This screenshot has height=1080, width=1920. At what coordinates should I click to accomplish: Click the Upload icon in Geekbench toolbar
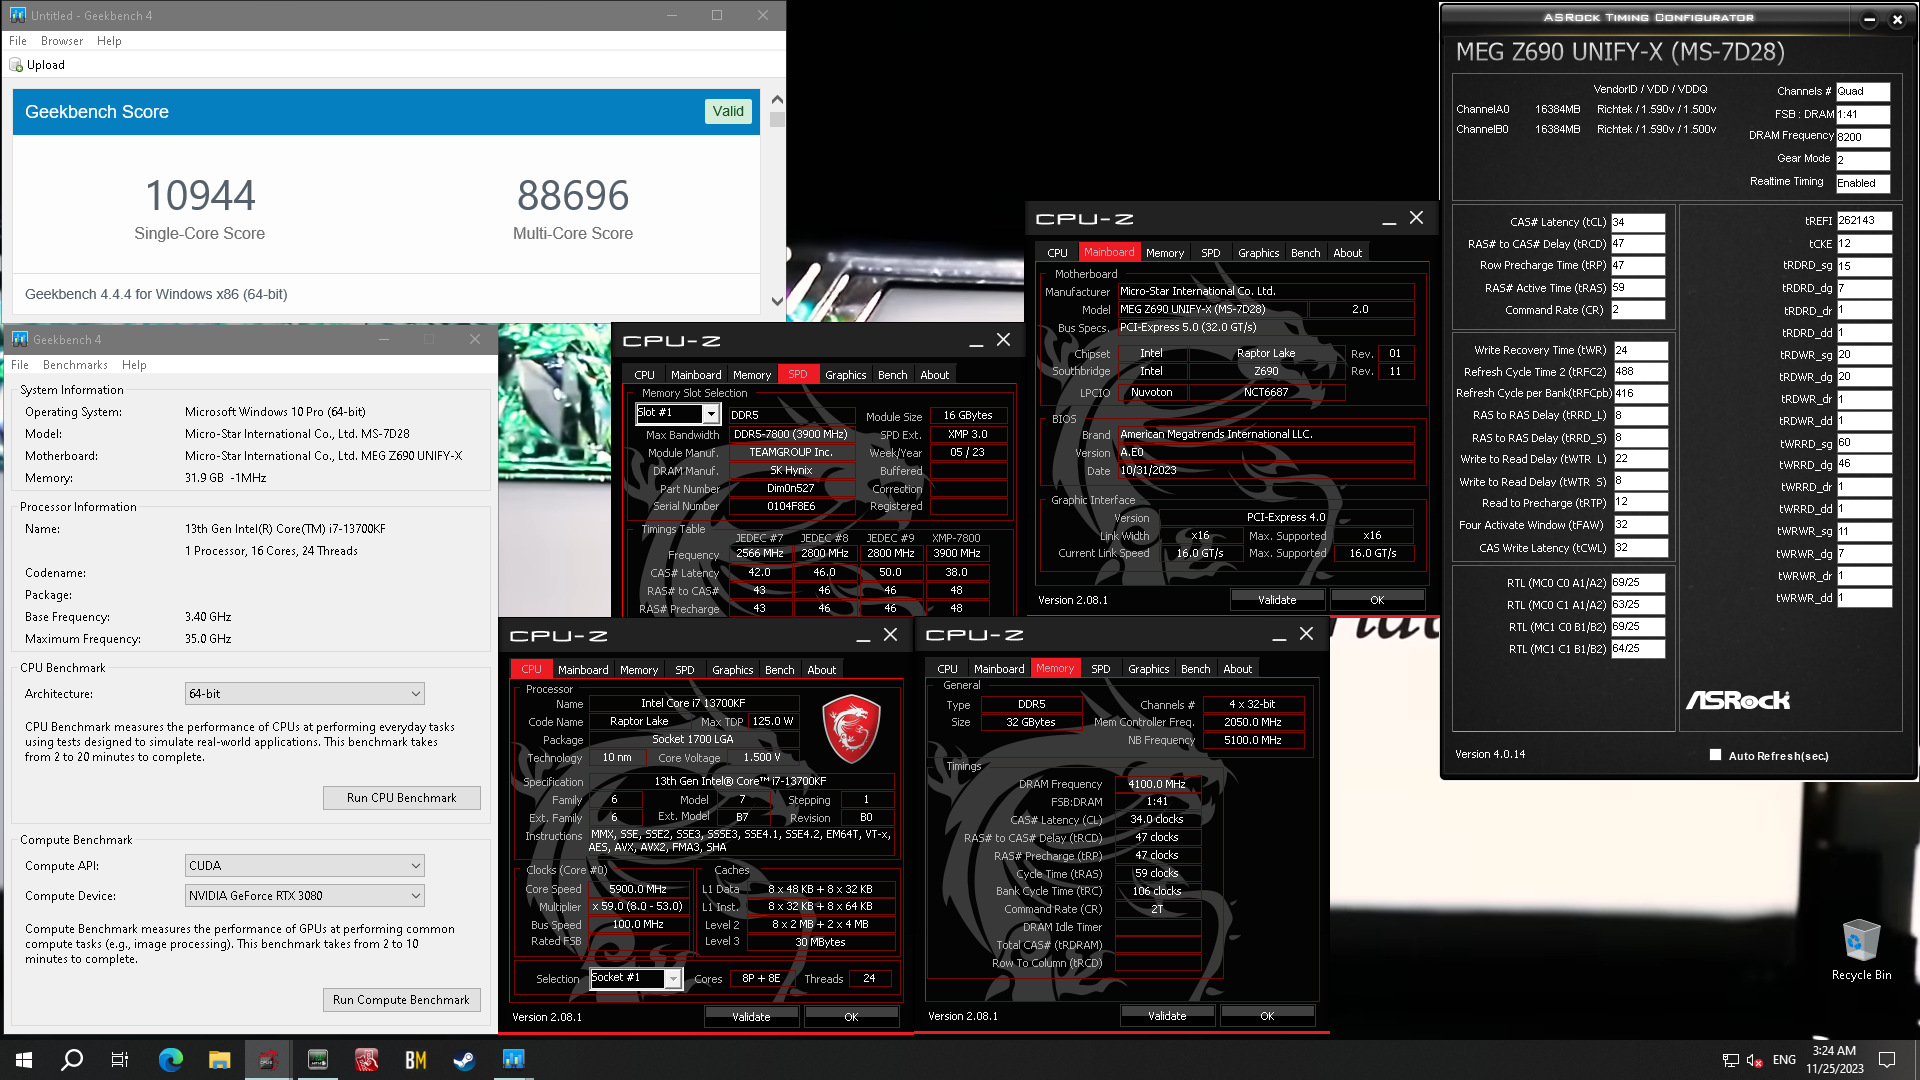coord(16,65)
